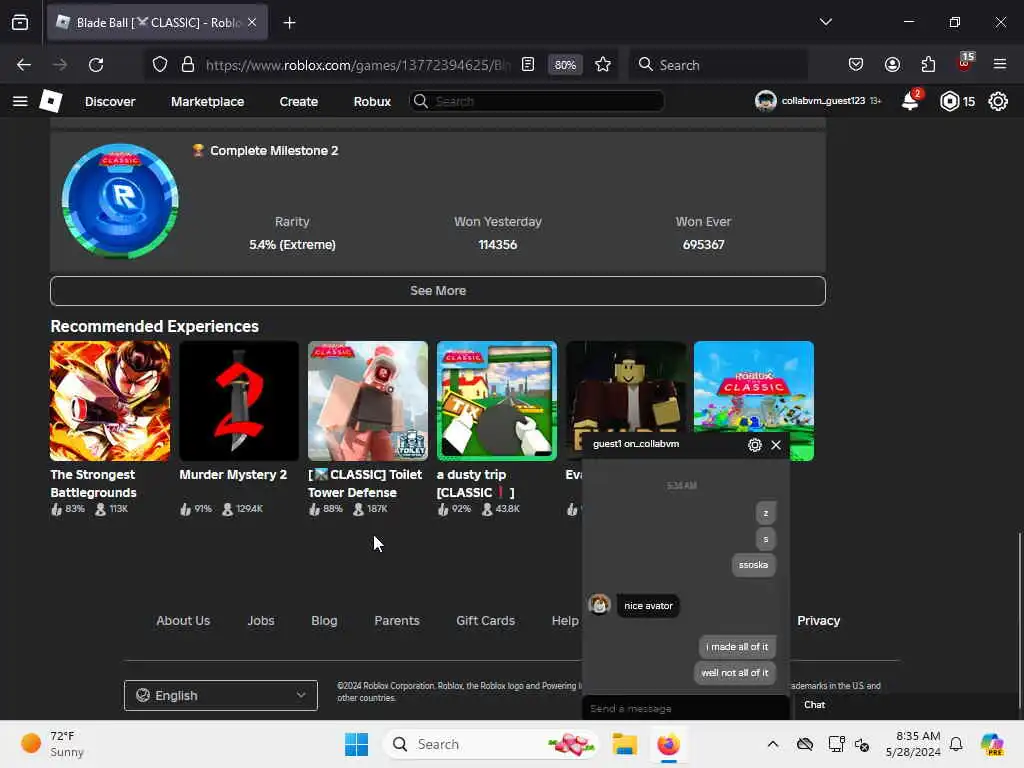This screenshot has width=1024, height=768.
Task: Toggle reader view icon in address bar
Action: pos(528,65)
